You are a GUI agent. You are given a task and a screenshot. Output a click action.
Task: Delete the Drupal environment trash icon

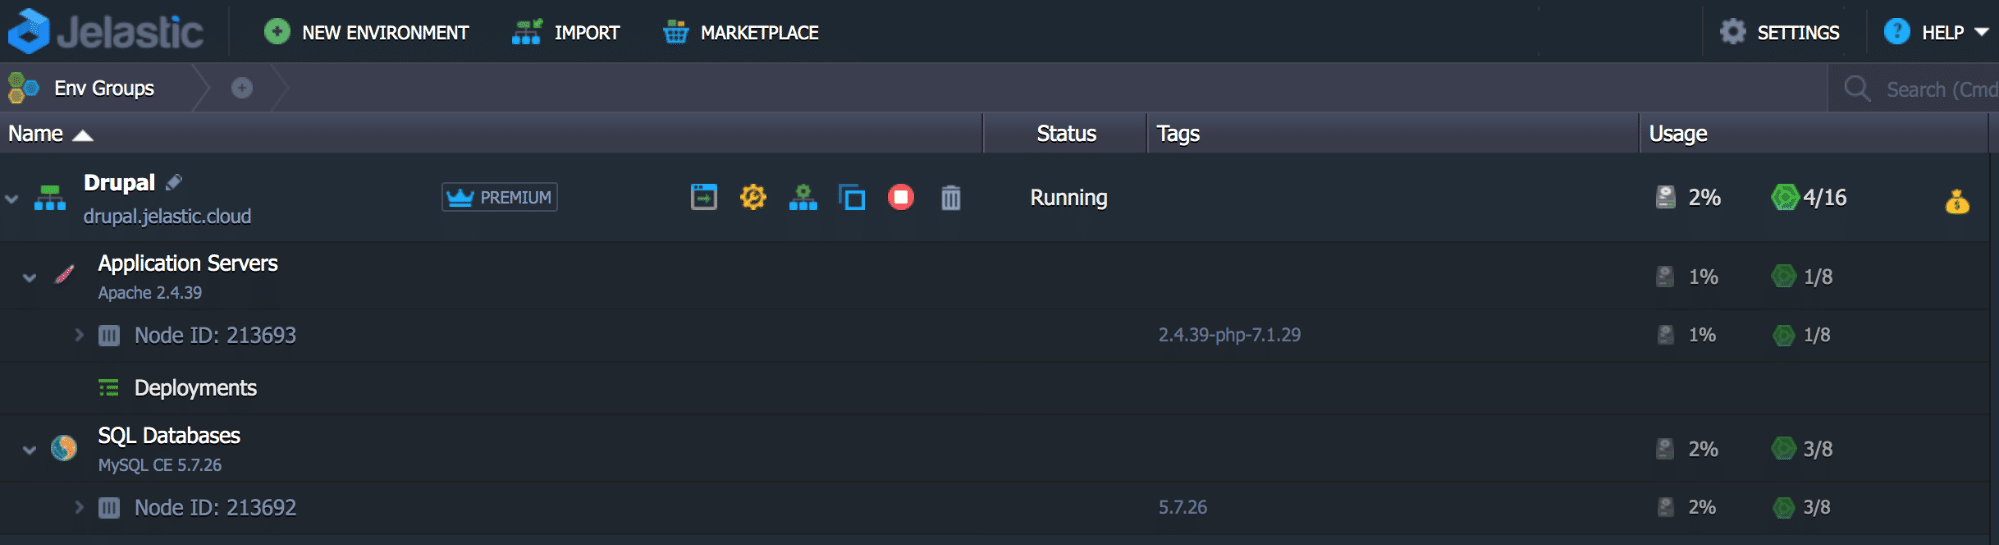pos(951,197)
